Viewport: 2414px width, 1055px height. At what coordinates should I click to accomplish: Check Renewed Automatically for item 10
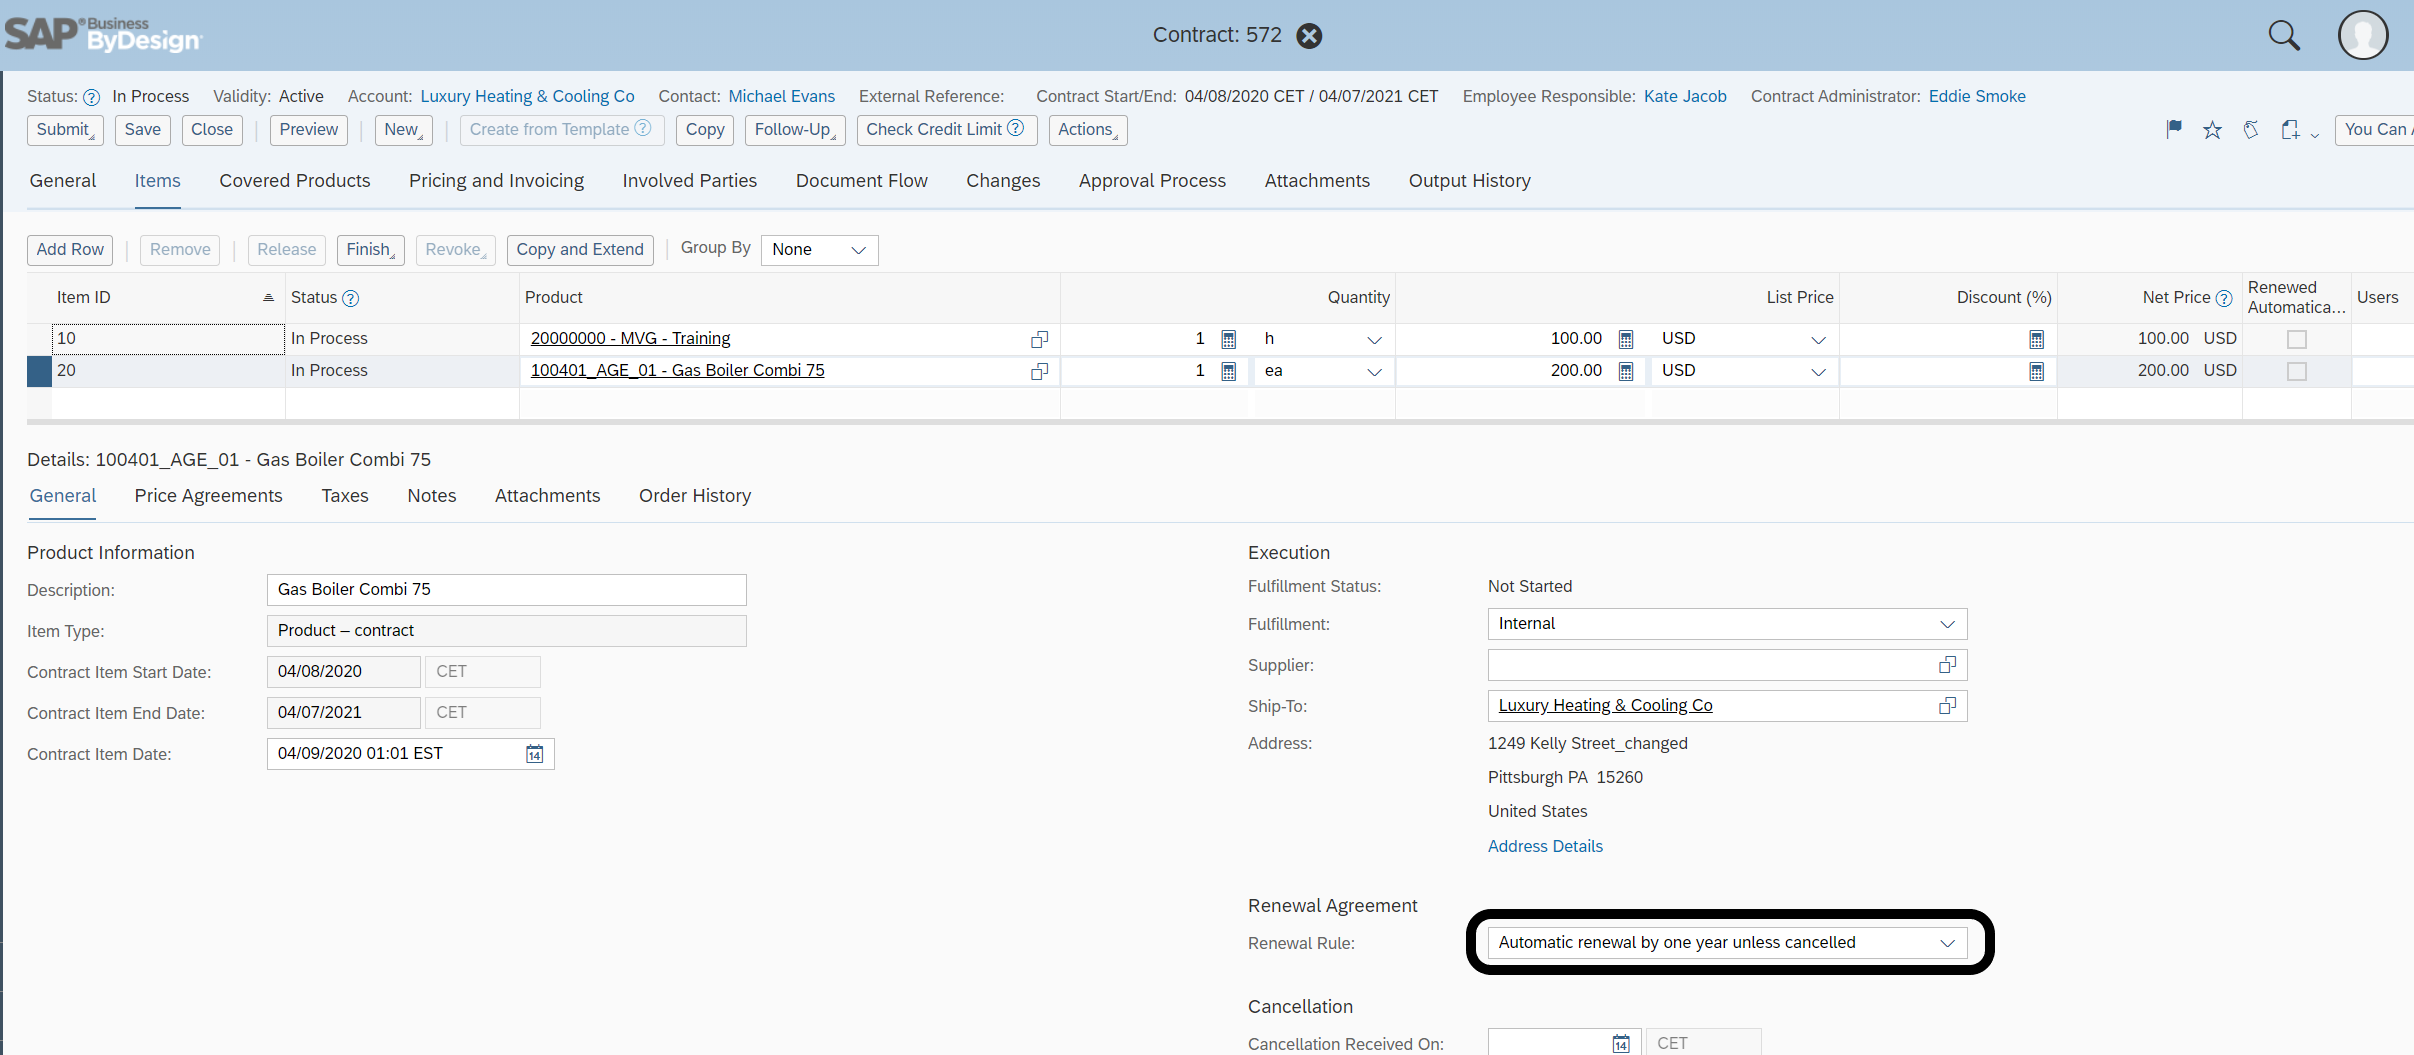(x=2297, y=340)
